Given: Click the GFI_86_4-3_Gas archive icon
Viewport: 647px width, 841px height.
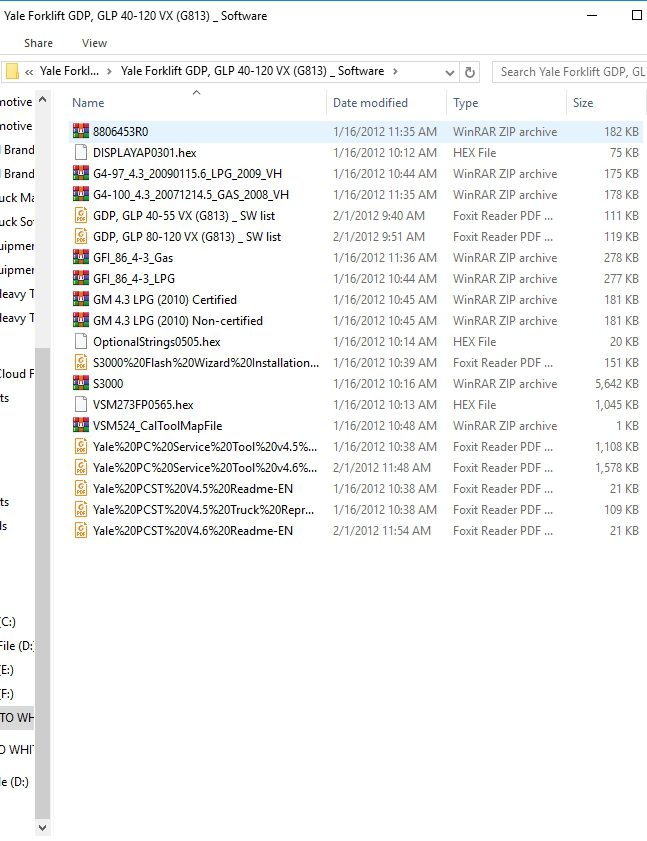Looking at the screenshot, I should tap(80, 257).
